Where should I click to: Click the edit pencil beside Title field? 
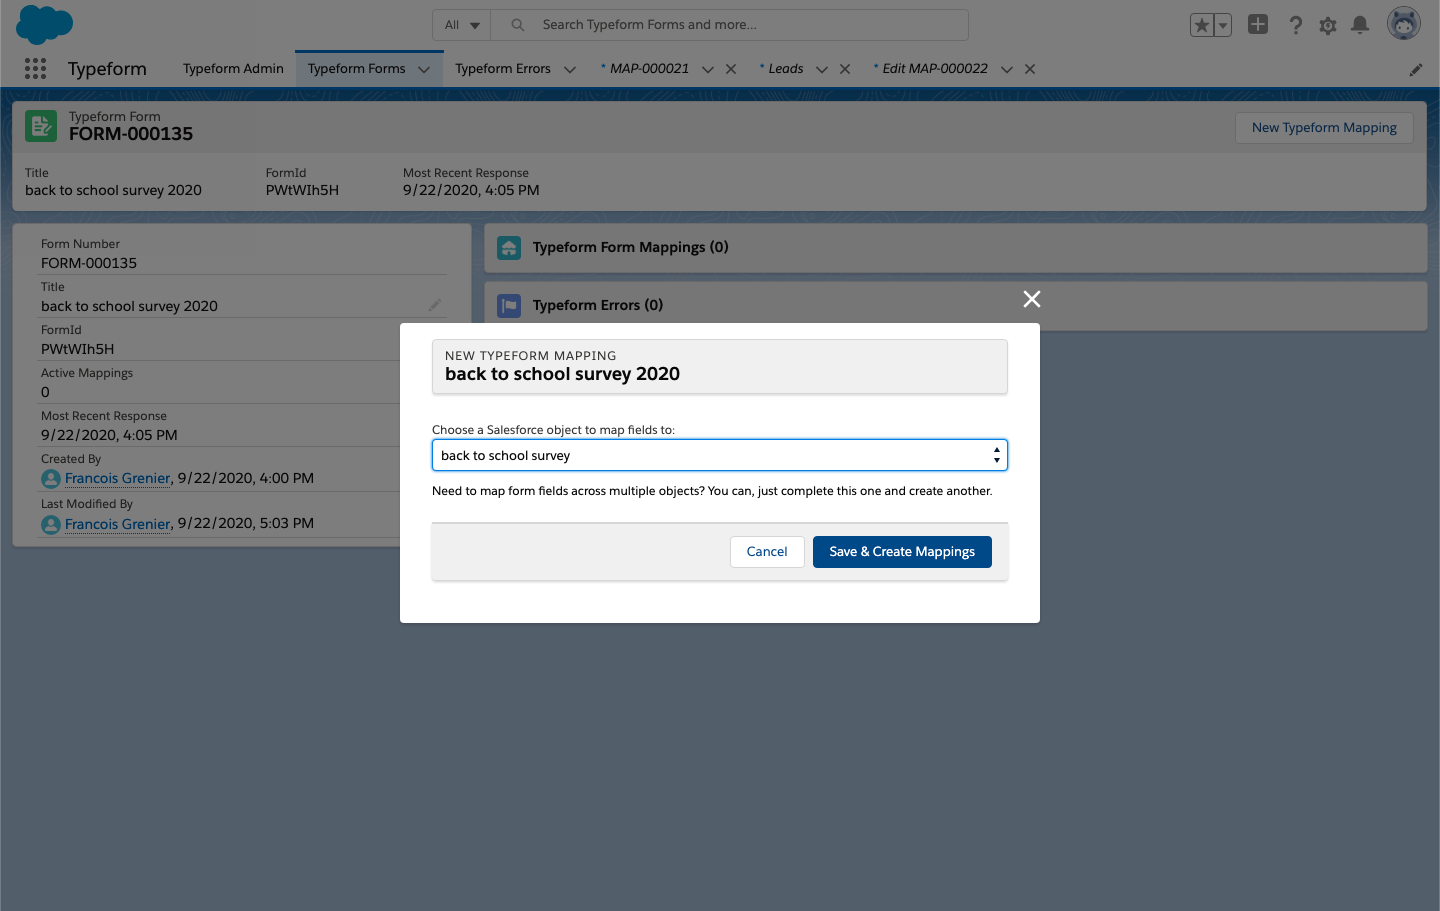coord(435,305)
